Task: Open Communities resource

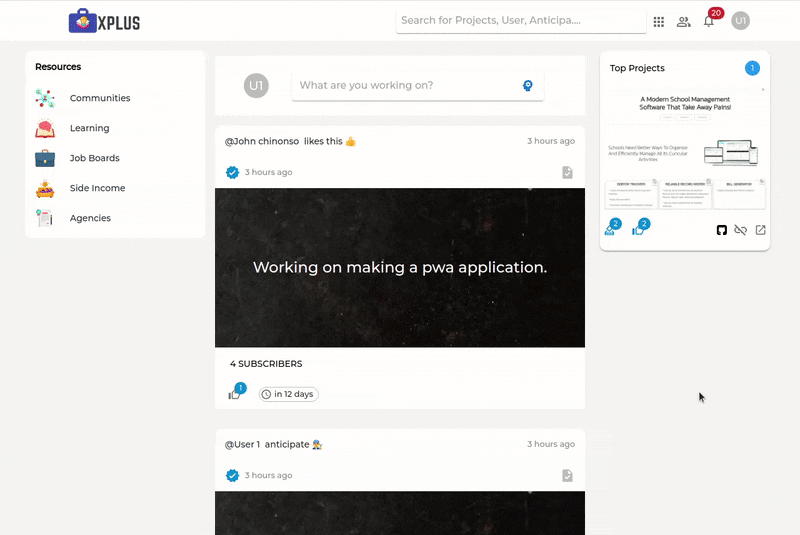Action: pos(100,98)
